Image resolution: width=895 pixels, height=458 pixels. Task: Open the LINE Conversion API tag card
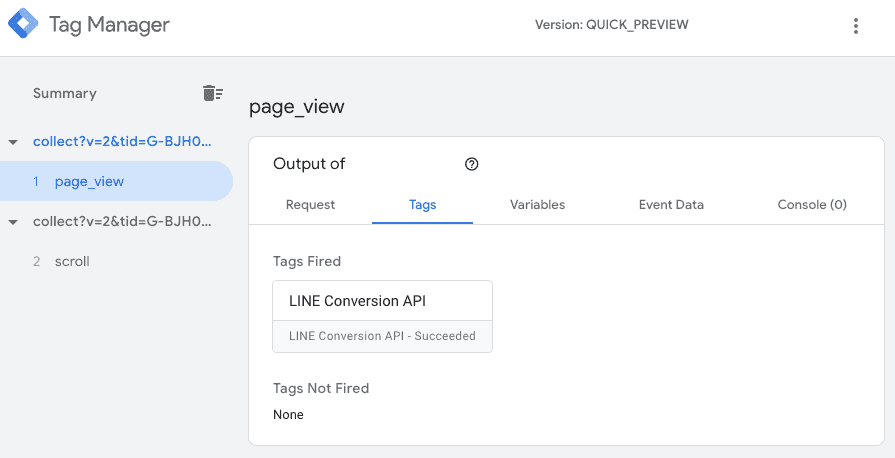coord(382,316)
